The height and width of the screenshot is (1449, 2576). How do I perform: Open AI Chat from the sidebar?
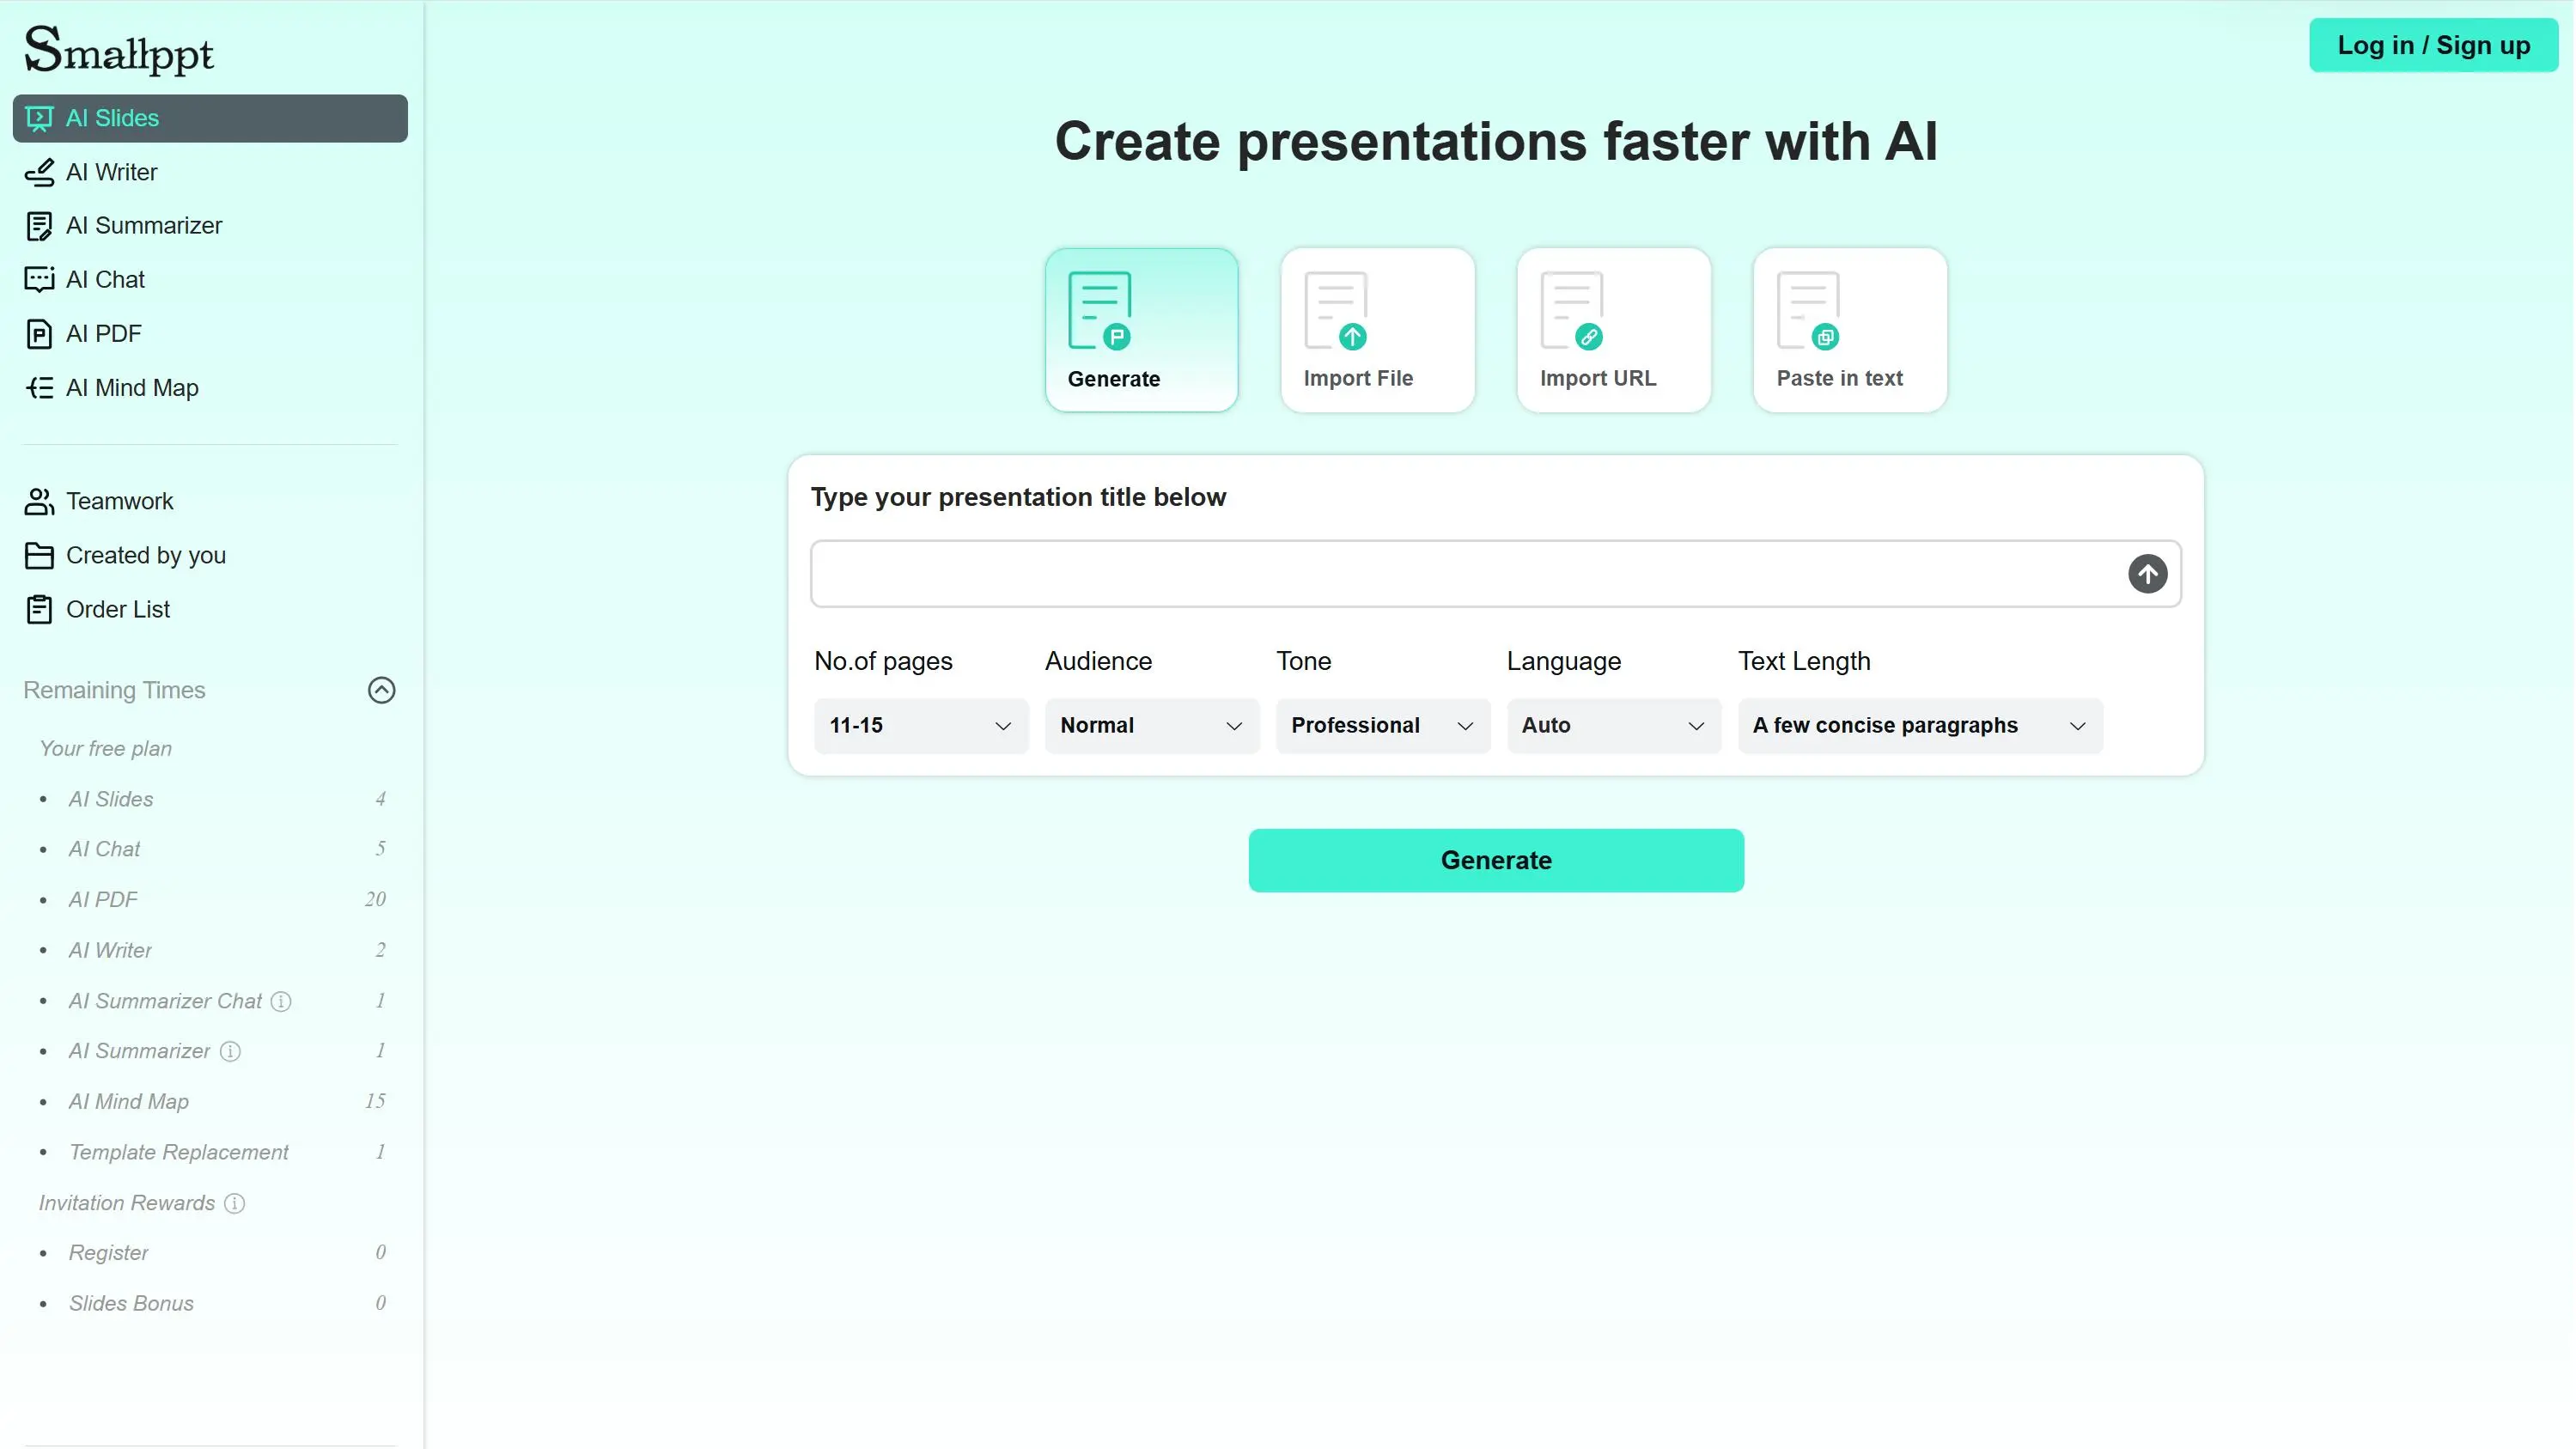click(210, 279)
